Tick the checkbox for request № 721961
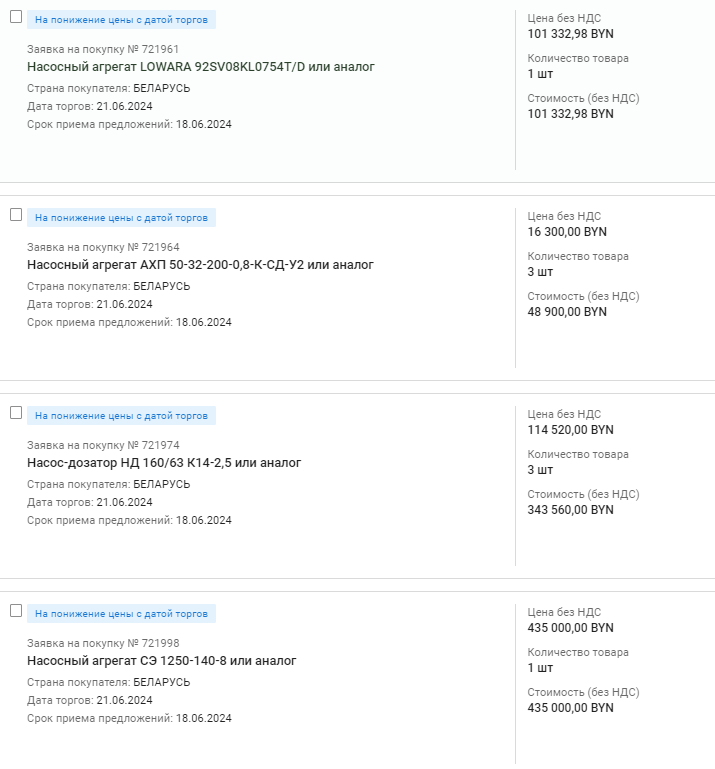 coord(16,17)
